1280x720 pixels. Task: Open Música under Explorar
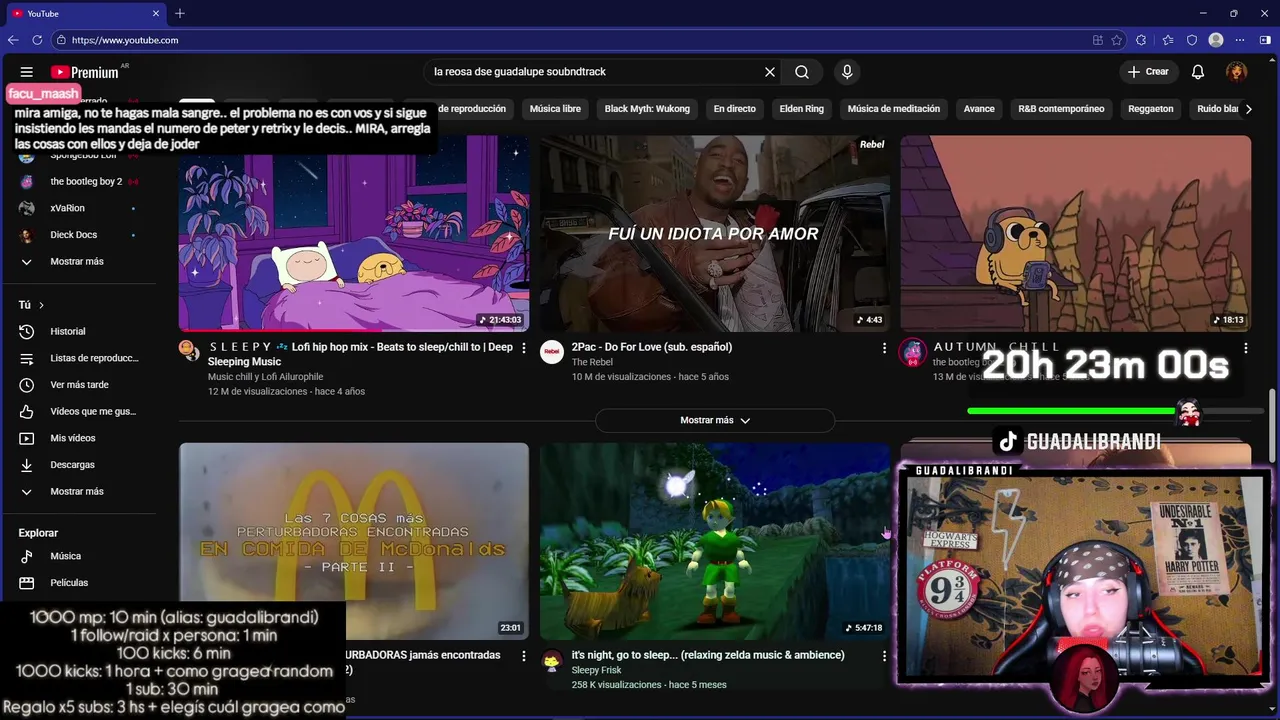tap(80, 556)
